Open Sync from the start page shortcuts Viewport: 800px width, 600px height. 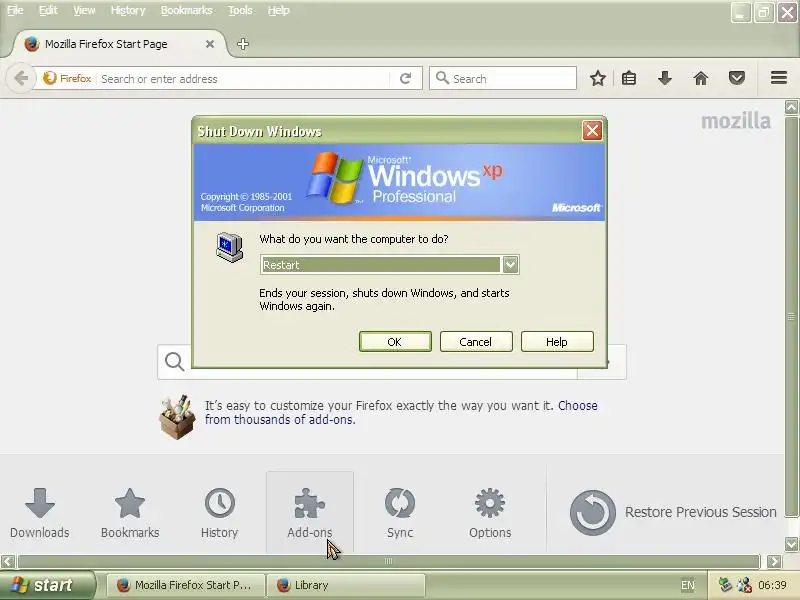[400, 513]
